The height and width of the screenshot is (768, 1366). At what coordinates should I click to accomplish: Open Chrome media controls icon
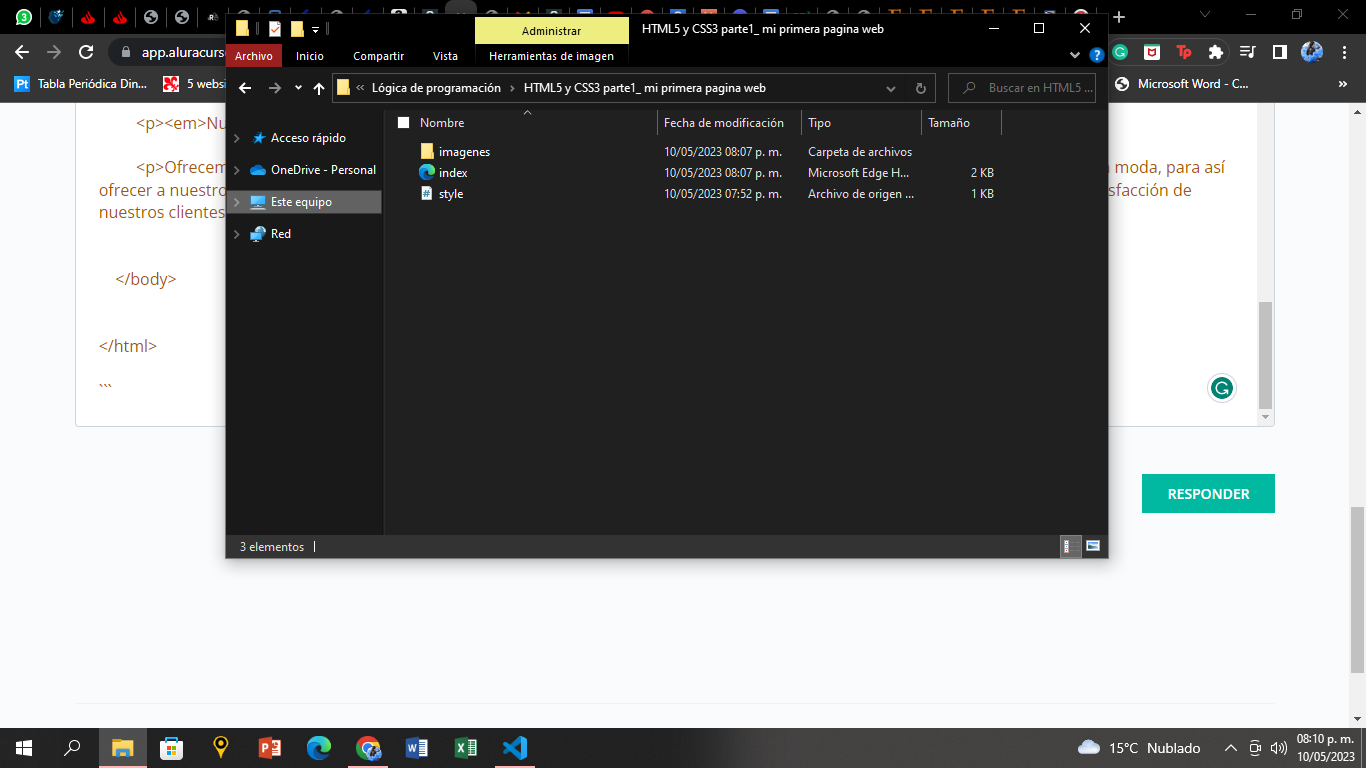(1247, 52)
